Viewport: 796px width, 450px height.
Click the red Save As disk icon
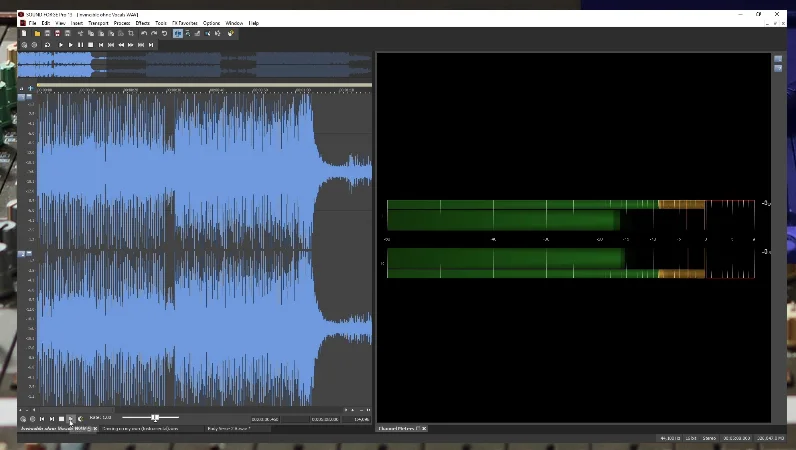[57, 34]
